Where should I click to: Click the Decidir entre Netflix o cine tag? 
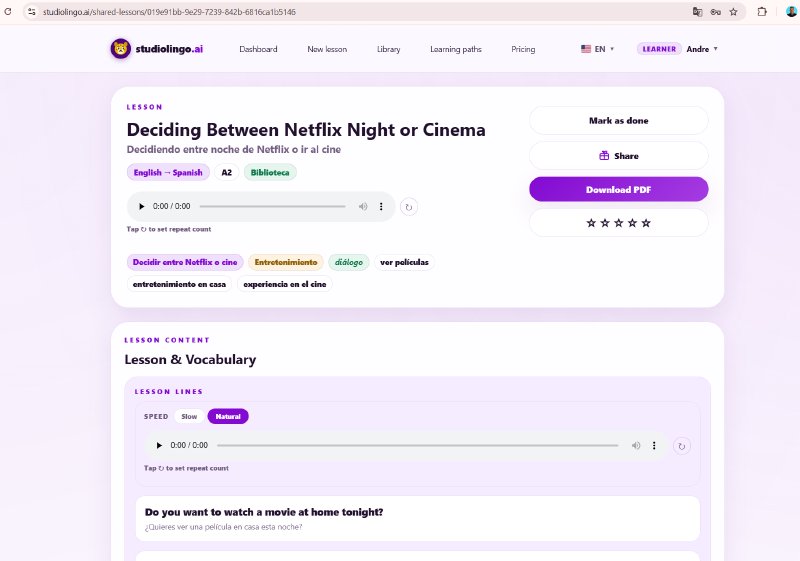(x=185, y=262)
